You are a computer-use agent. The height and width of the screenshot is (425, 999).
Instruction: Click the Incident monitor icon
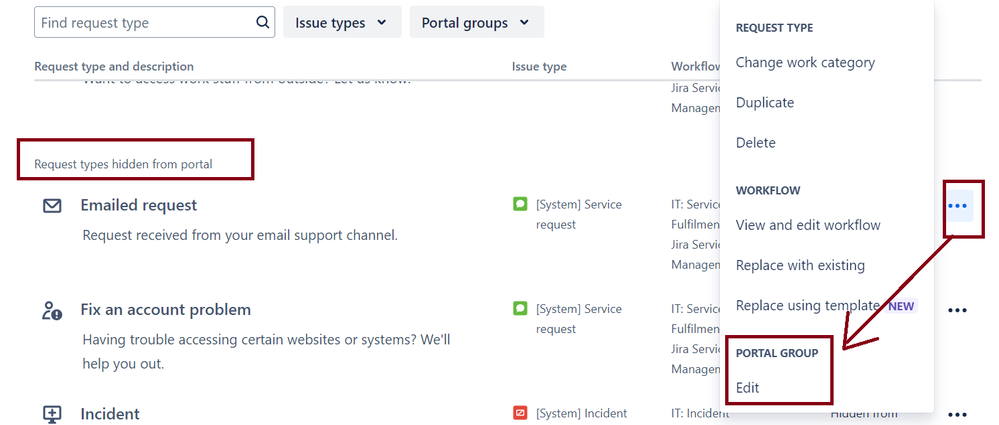pyautogui.click(x=52, y=414)
